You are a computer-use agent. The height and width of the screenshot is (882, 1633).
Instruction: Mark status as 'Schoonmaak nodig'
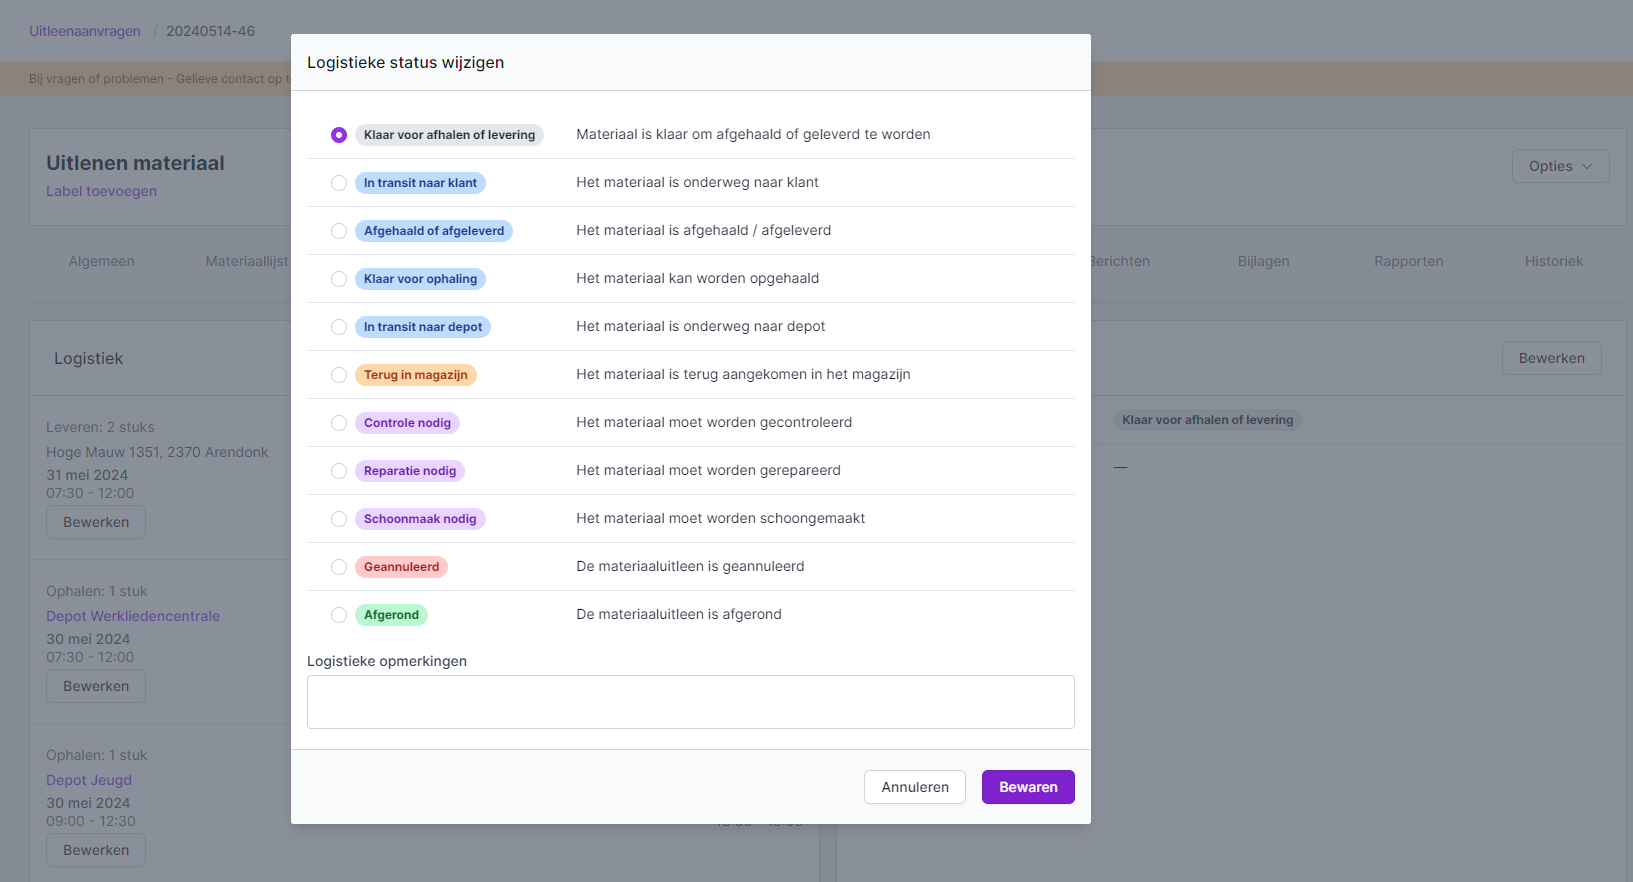339,519
